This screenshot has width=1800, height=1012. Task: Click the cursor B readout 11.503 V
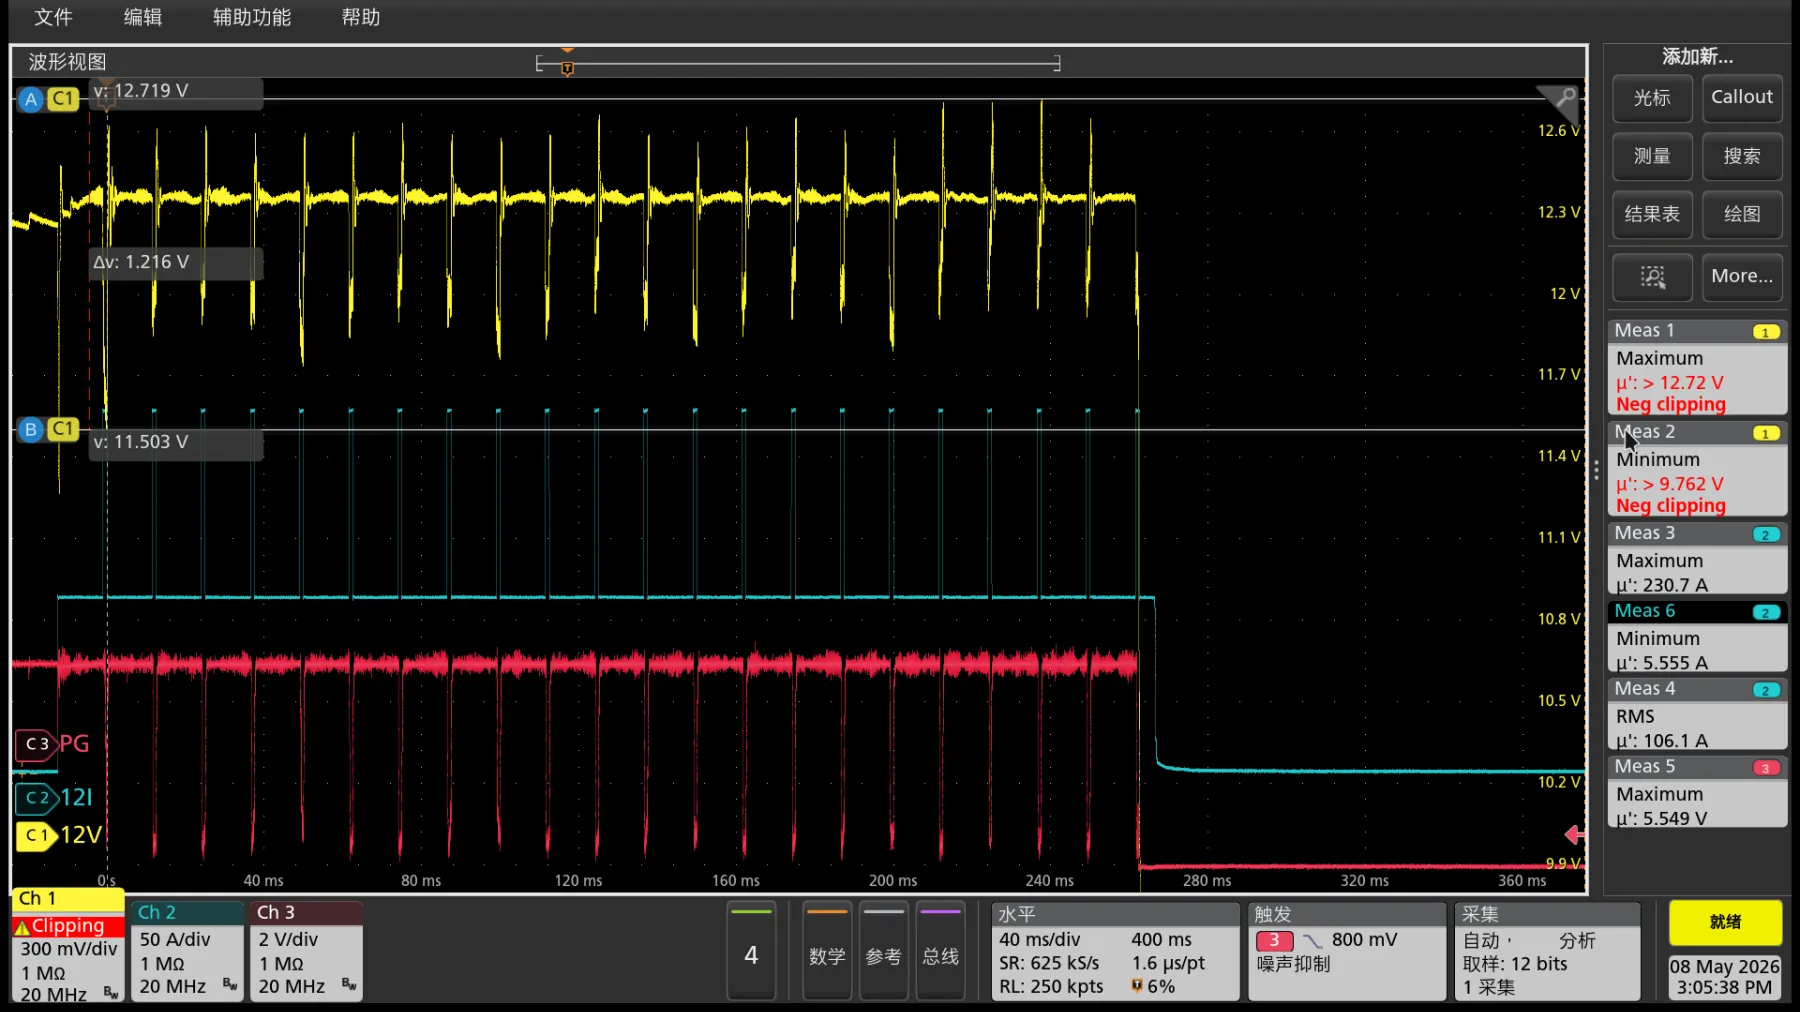pos(176,442)
